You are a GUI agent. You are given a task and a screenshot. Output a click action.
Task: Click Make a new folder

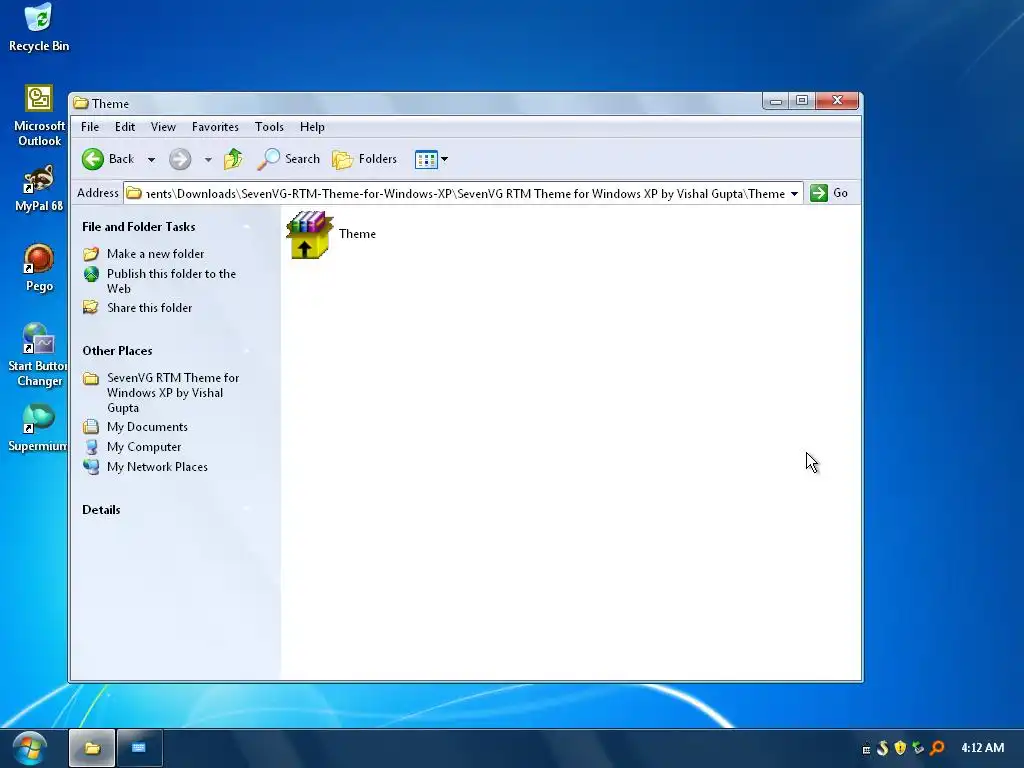[x=155, y=253]
